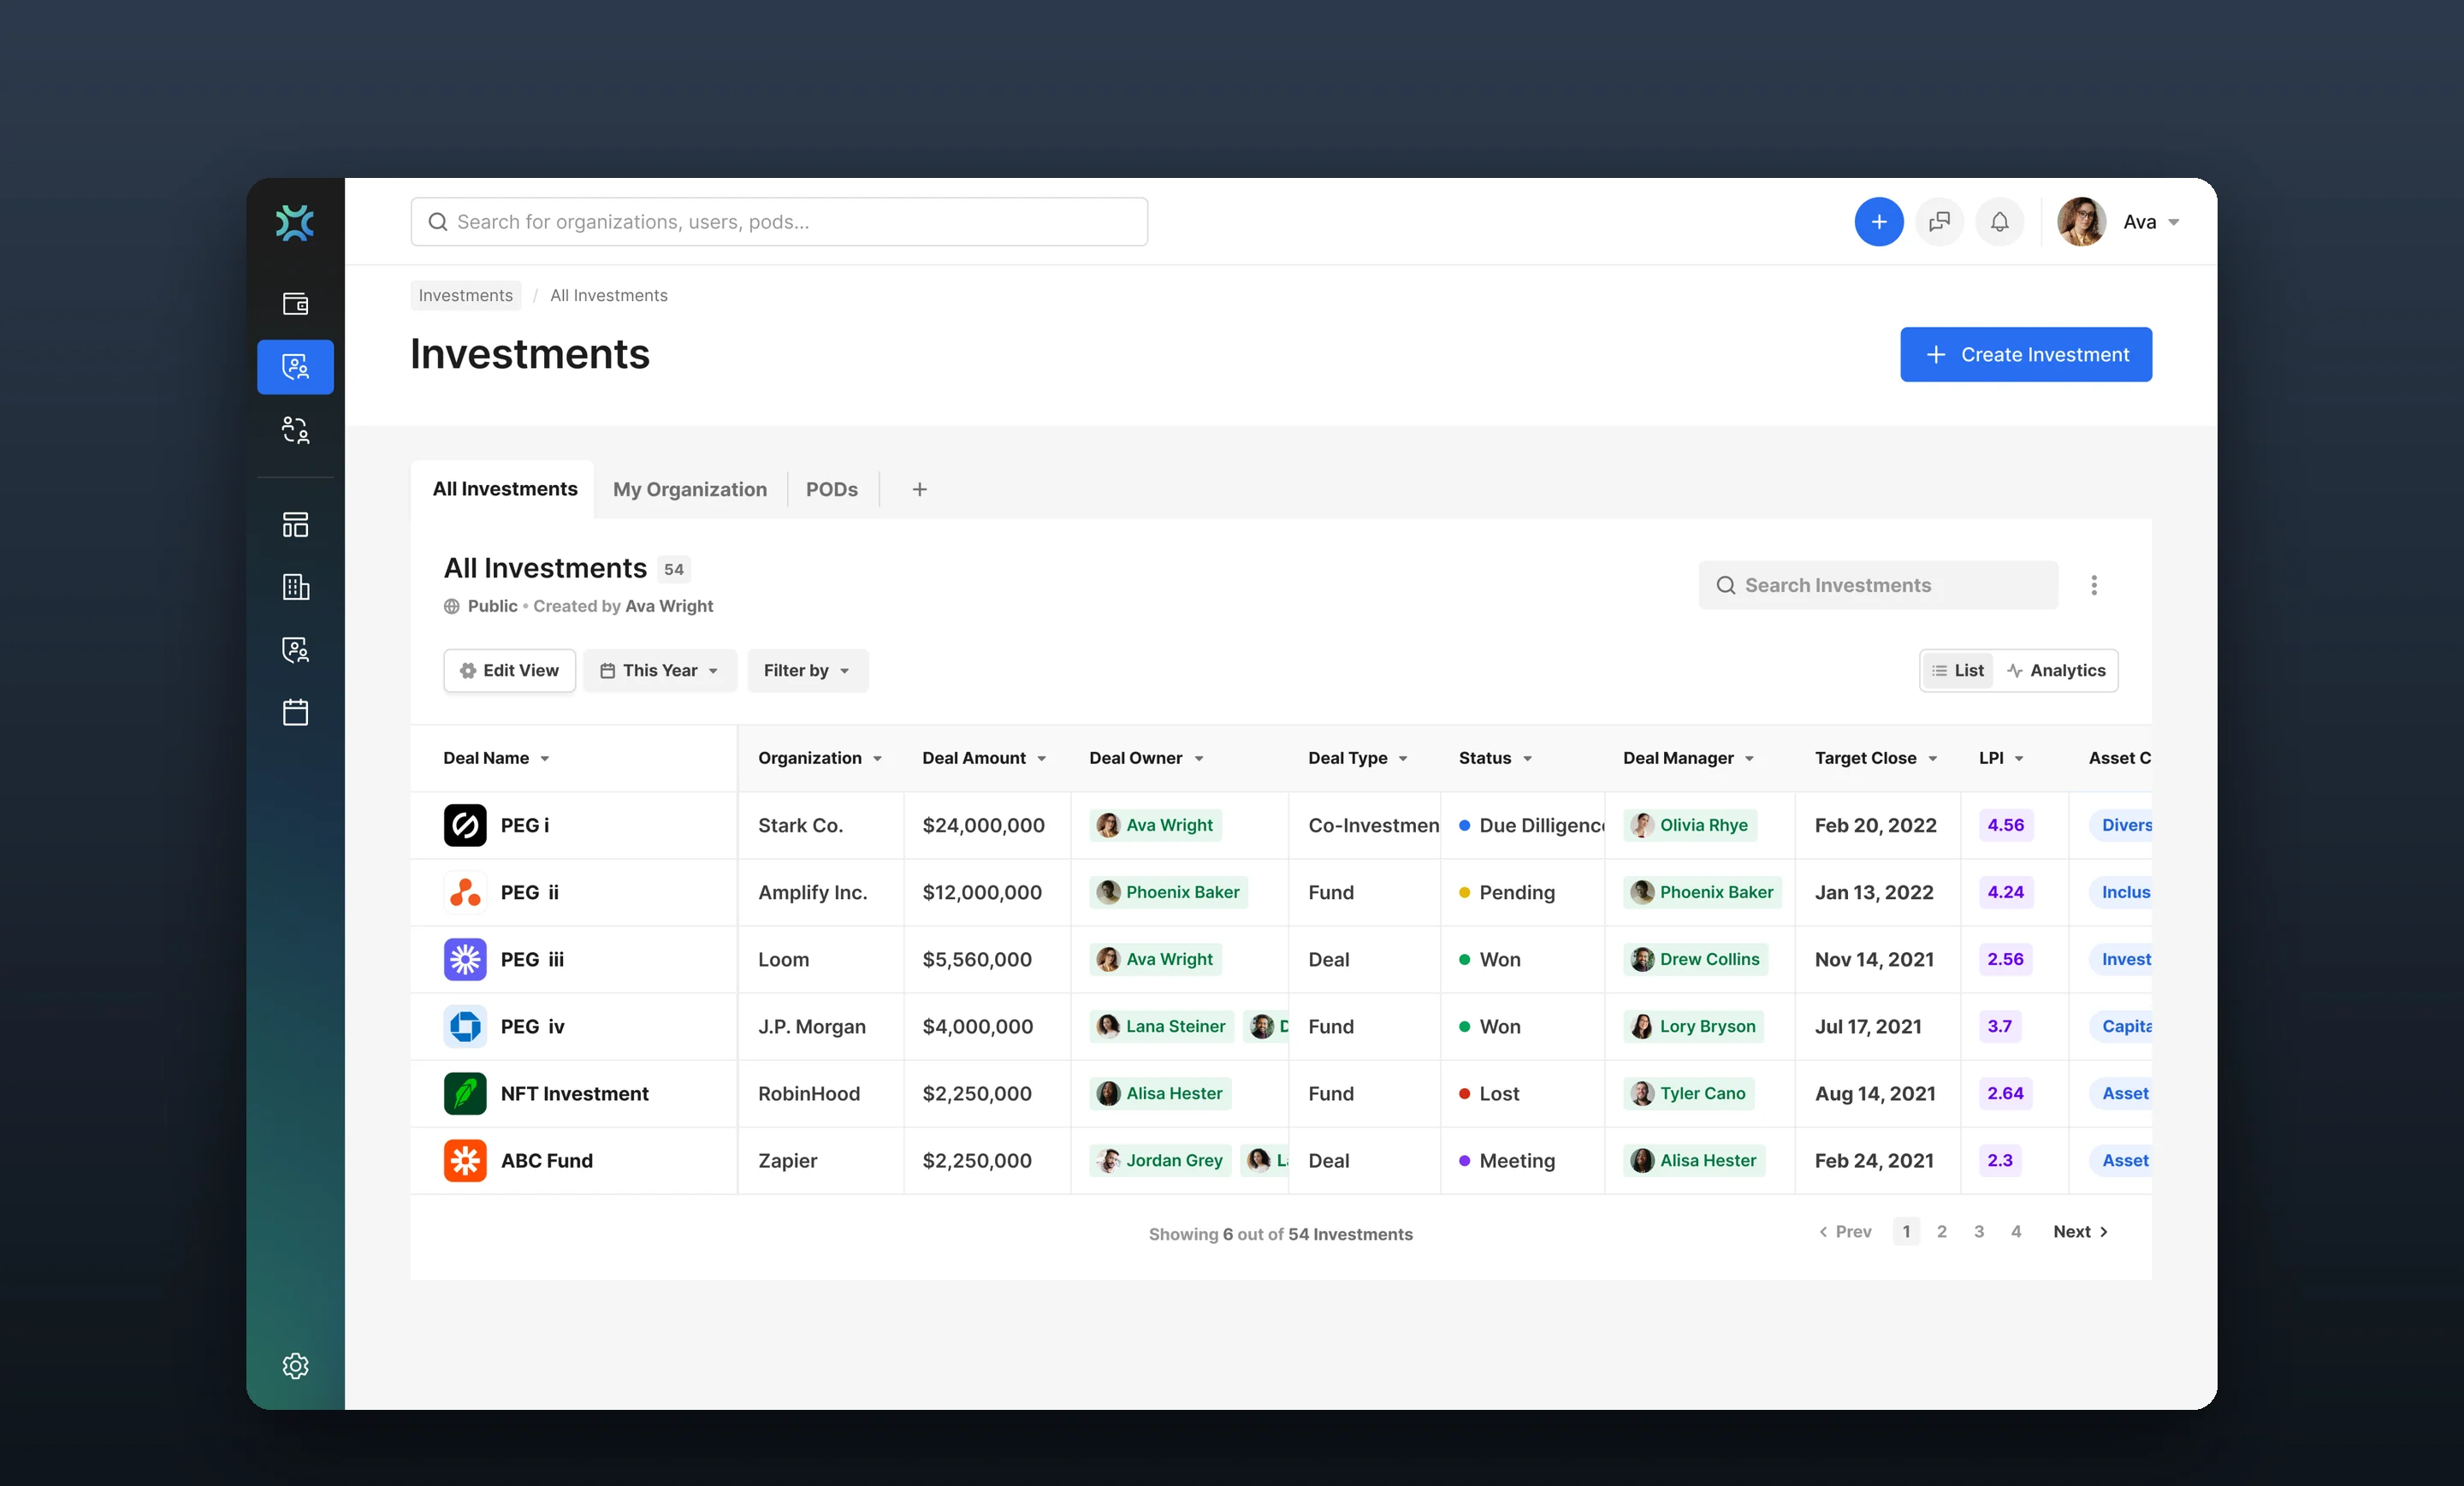The height and width of the screenshot is (1486, 2464).
Task: Click the notifications bell icon
Action: (x=1999, y=222)
